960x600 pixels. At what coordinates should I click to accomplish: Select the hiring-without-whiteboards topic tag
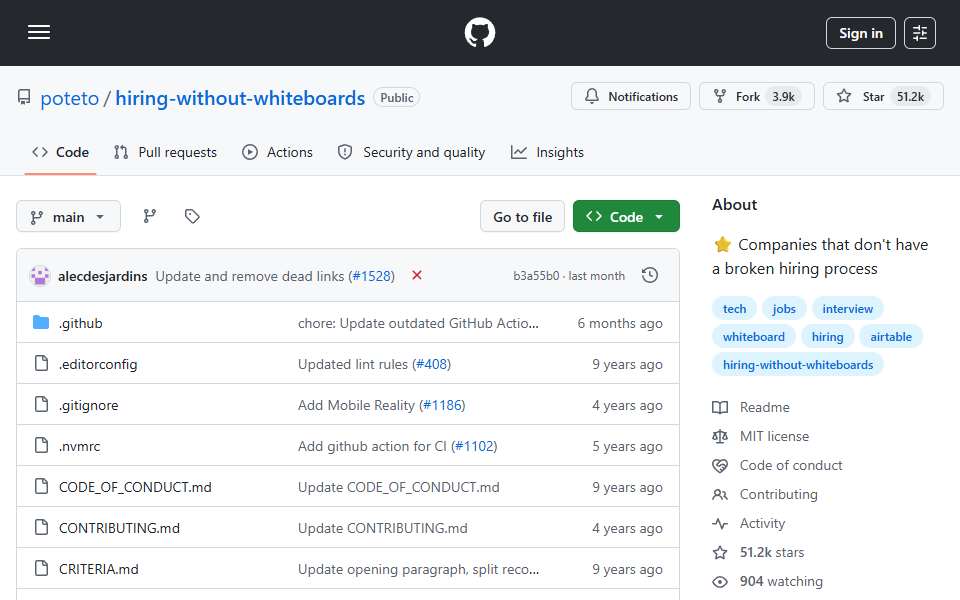(798, 365)
